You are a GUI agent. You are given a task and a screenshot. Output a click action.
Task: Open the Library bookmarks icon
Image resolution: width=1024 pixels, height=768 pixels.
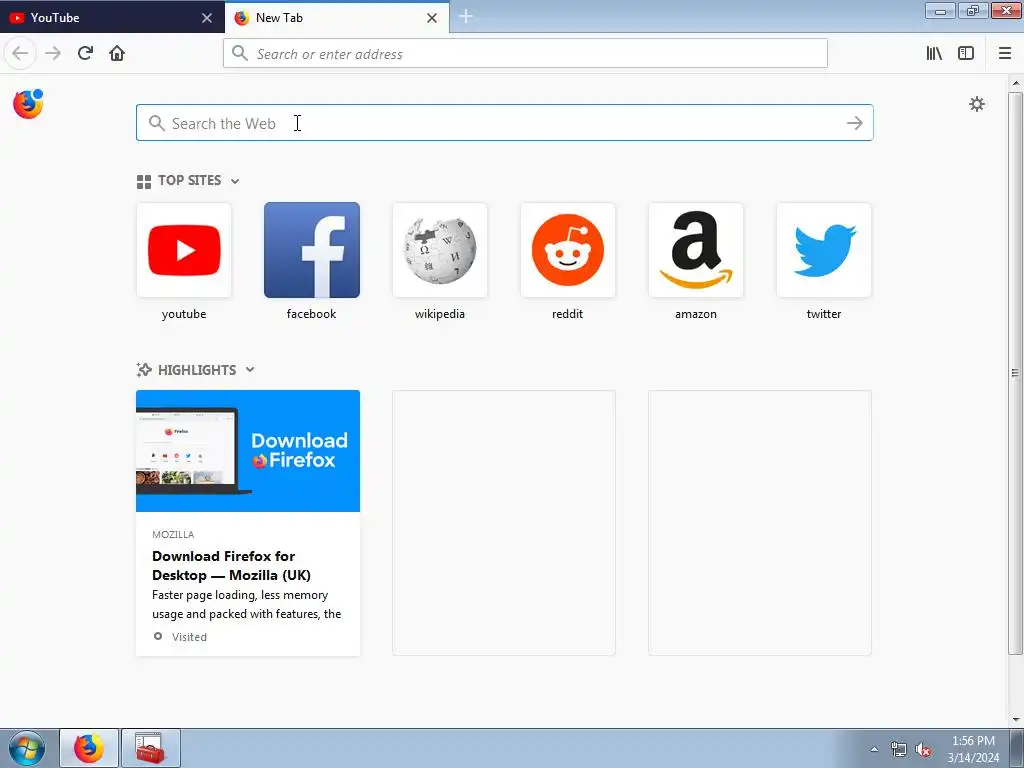[934, 53]
